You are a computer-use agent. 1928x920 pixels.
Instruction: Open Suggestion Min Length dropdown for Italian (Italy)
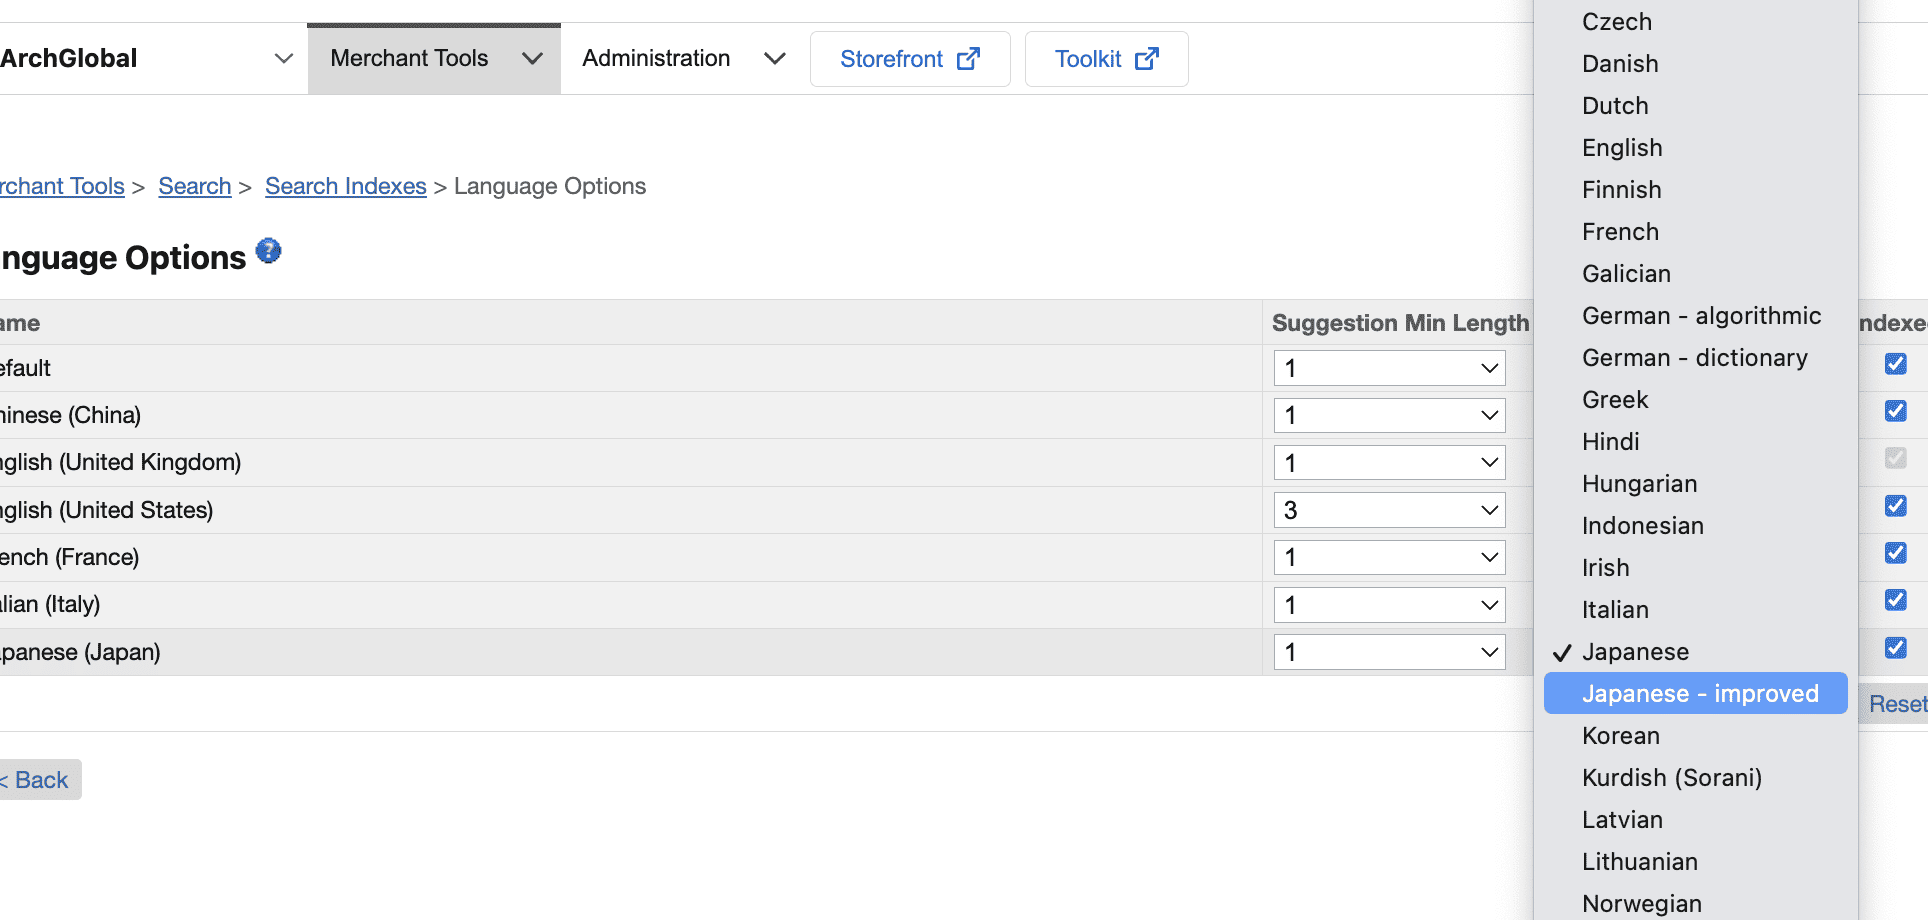pos(1389,605)
